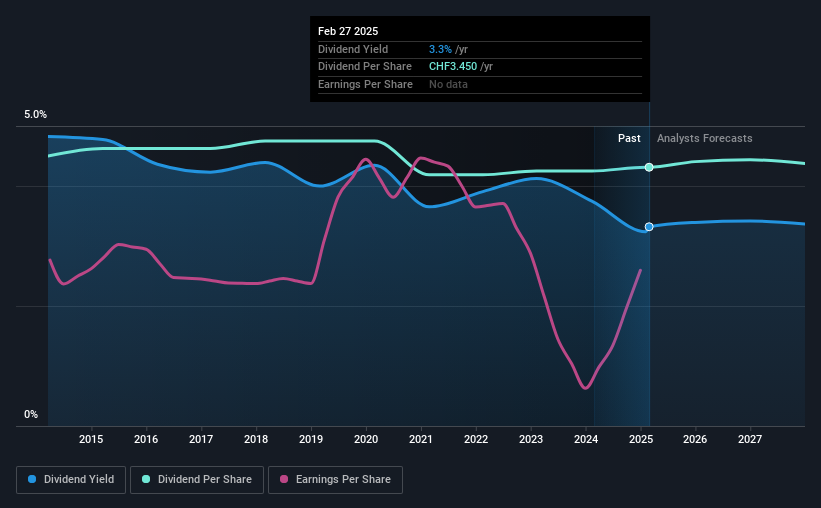Click the 5.0% y-axis label
Image resolution: width=821 pixels, height=508 pixels.
coord(35,114)
